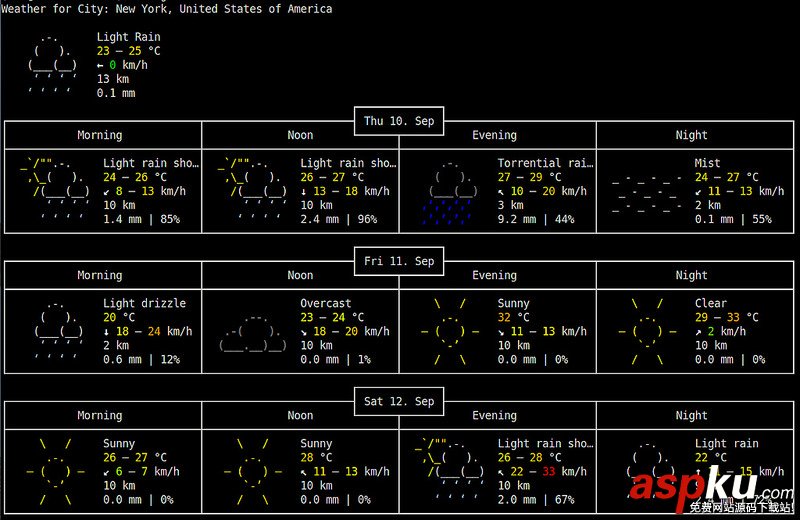Click temperature 29 – 33 °C Fri Night
Image resolution: width=800 pixels, height=520 pixels.
click(727, 317)
